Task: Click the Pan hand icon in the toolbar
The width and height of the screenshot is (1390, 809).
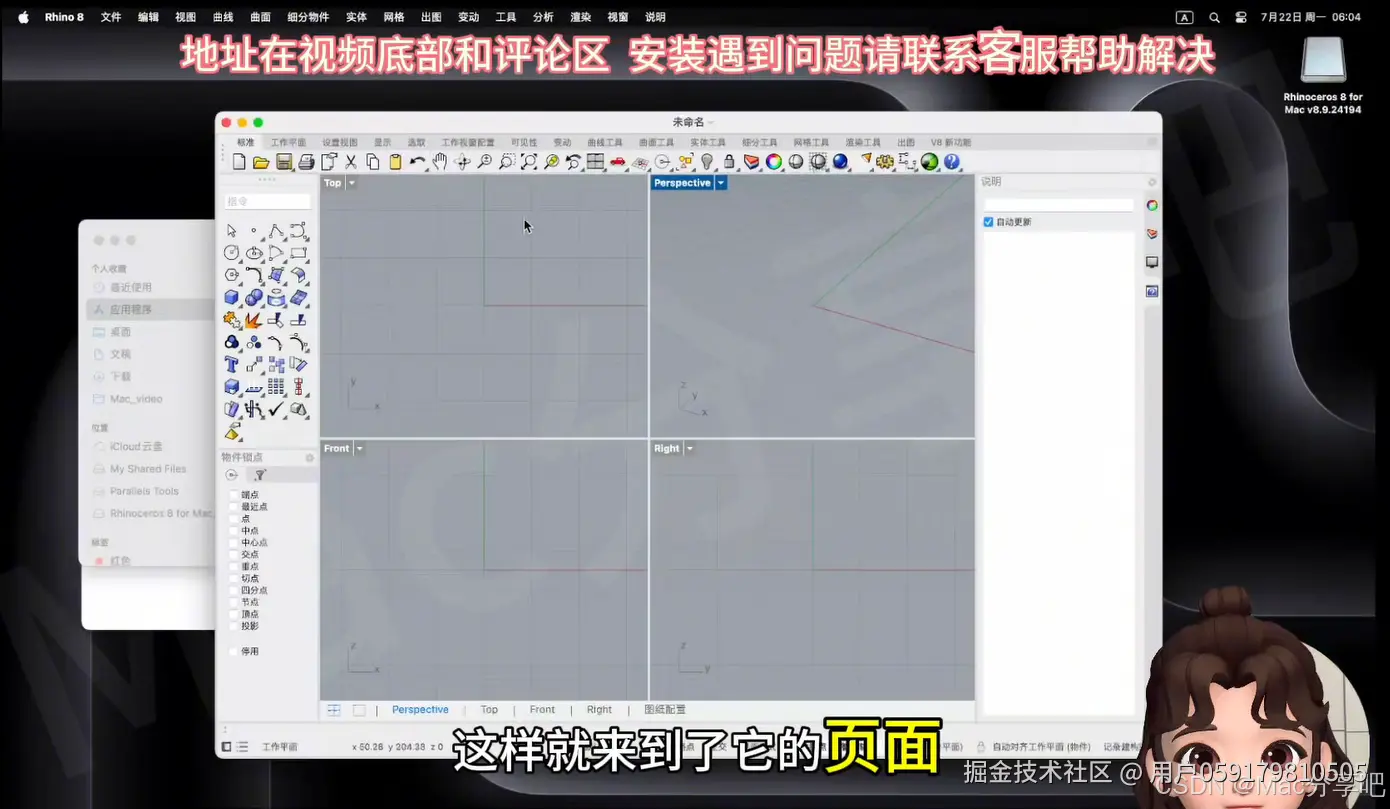Action: (x=440, y=161)
